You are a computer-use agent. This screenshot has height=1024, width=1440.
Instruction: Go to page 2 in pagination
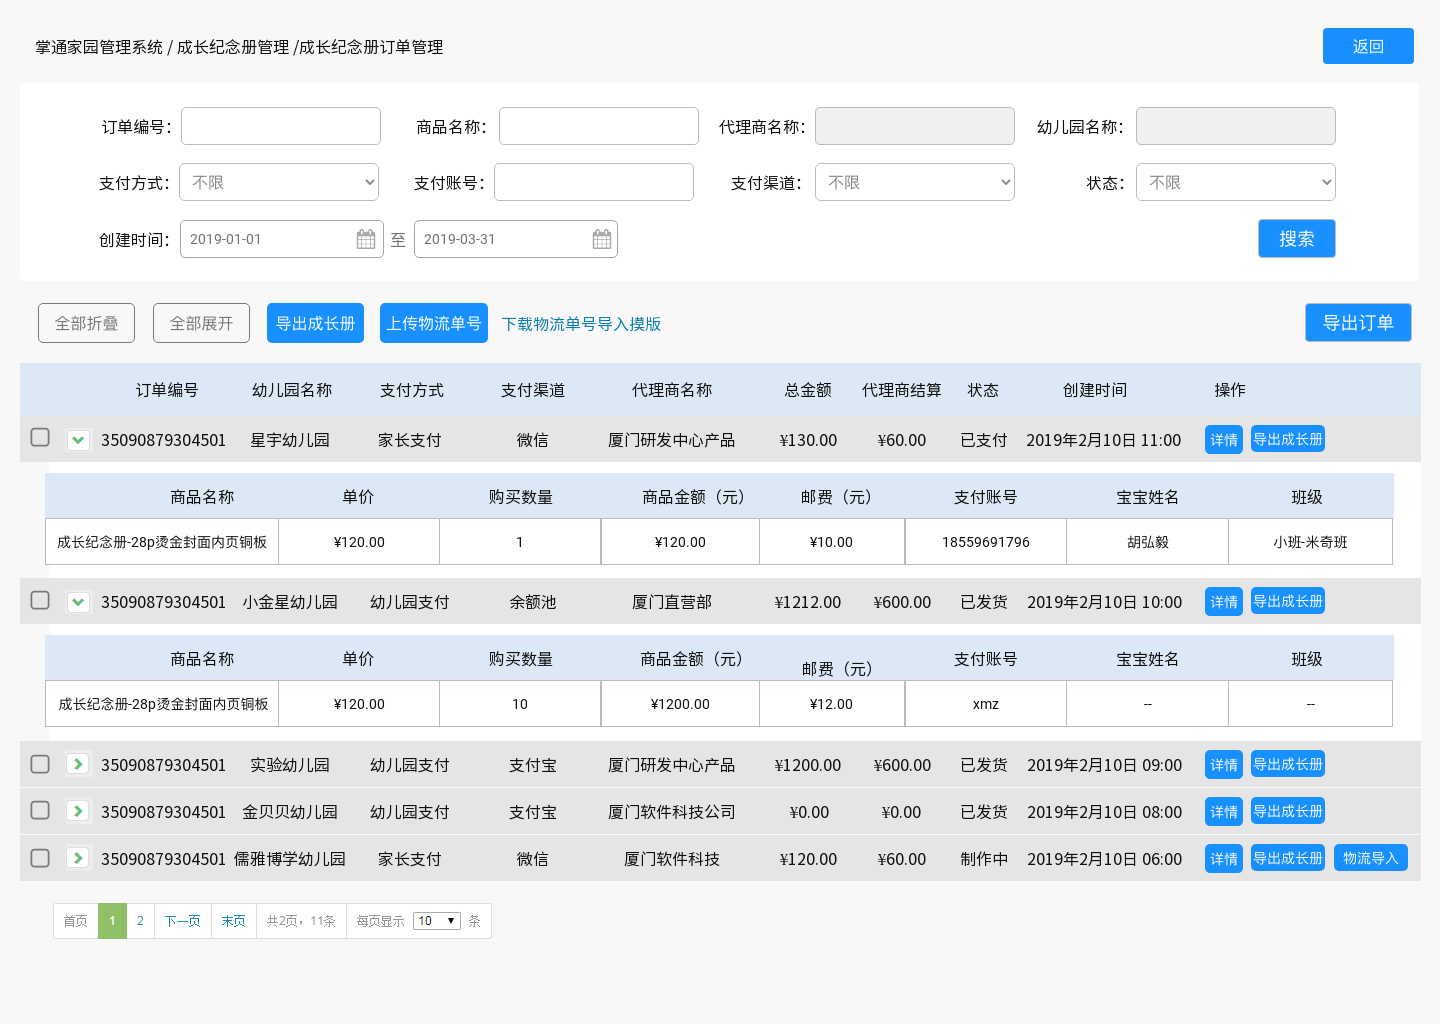coord(140,921)
